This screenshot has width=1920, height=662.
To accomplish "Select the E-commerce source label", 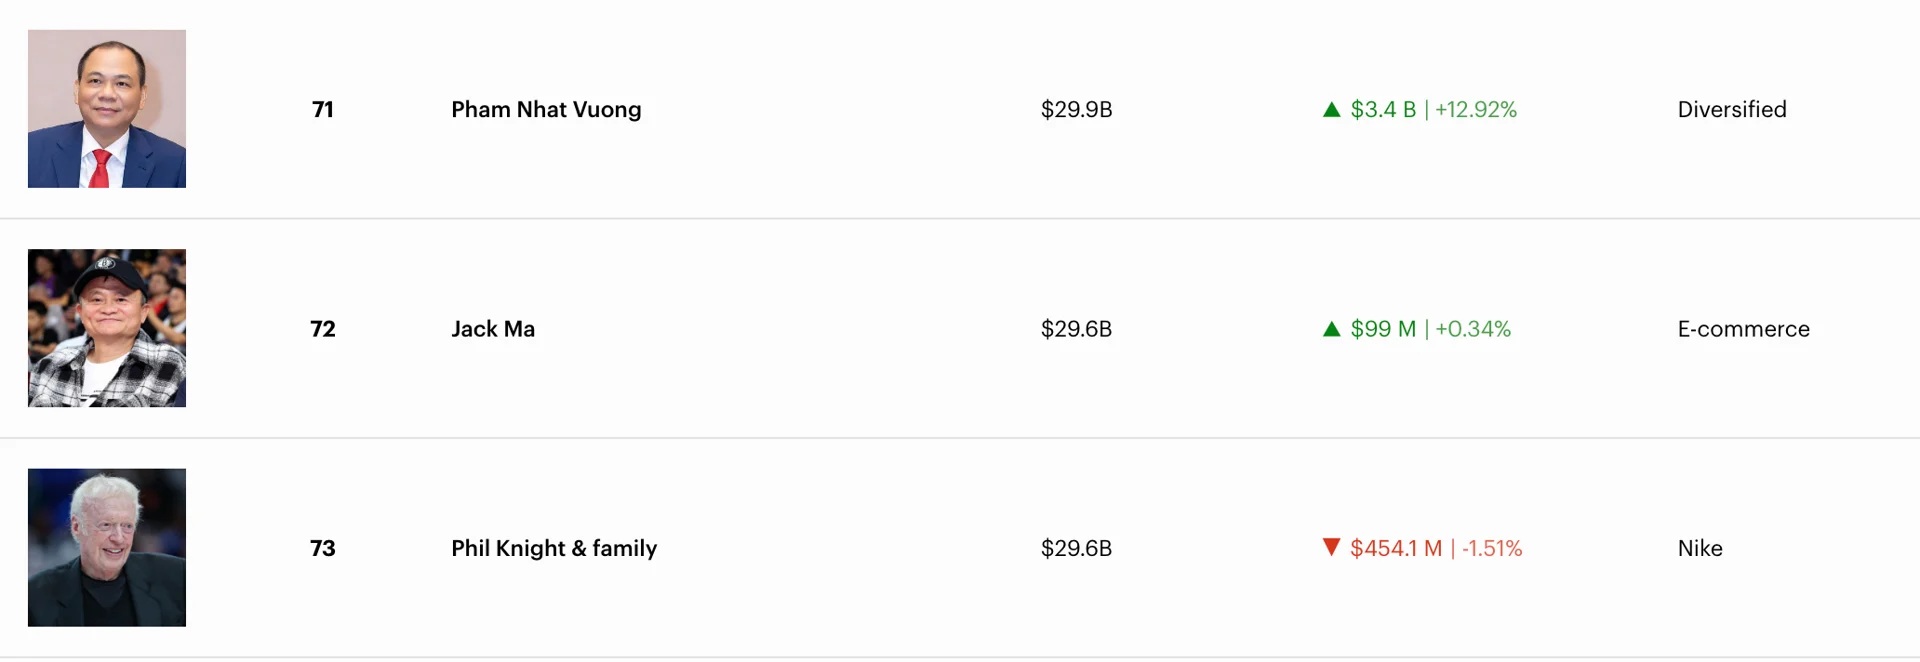I will point(1743,329).
